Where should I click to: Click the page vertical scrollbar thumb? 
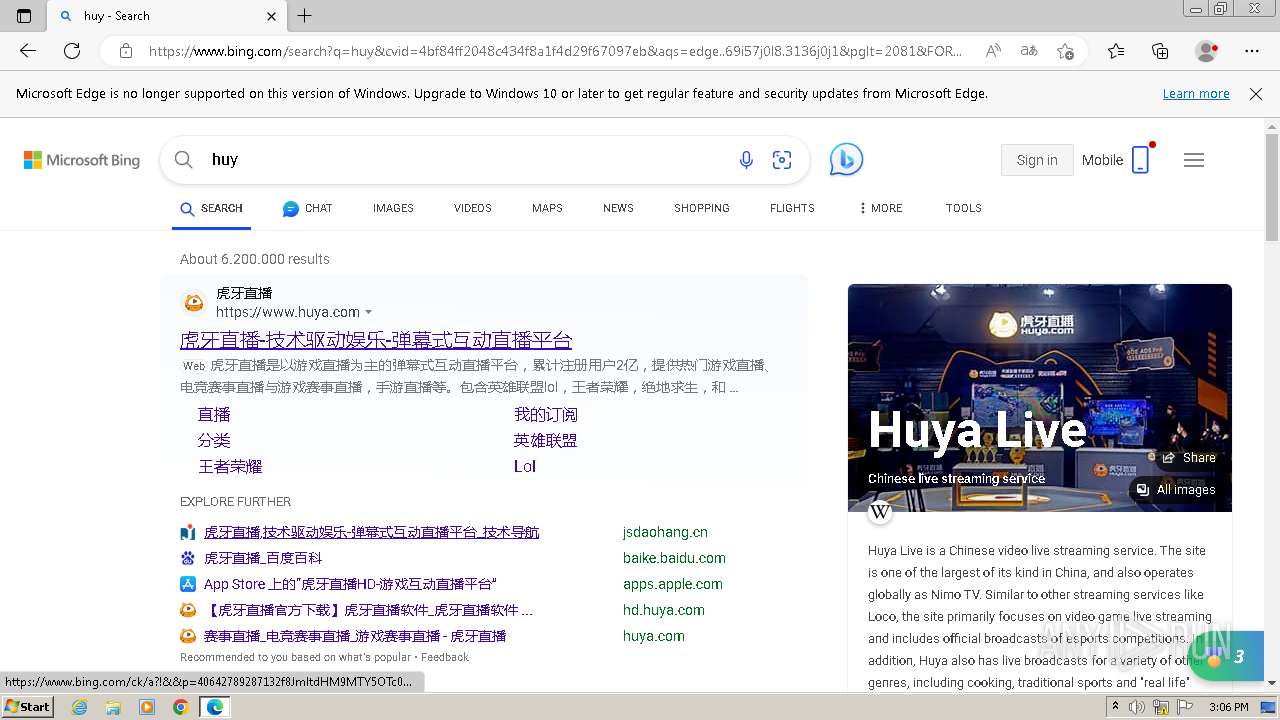[1272, 188]
